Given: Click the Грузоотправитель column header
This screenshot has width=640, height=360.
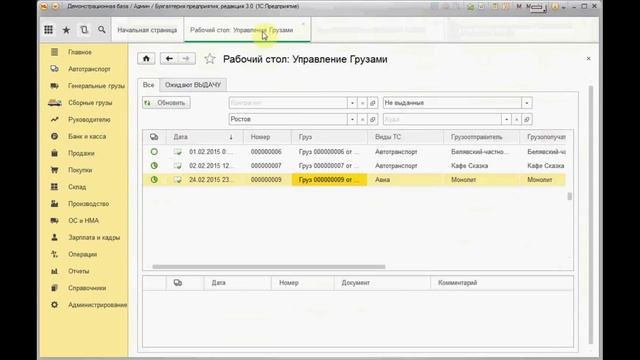Looking at the screenshot, I should pos(482,137).
